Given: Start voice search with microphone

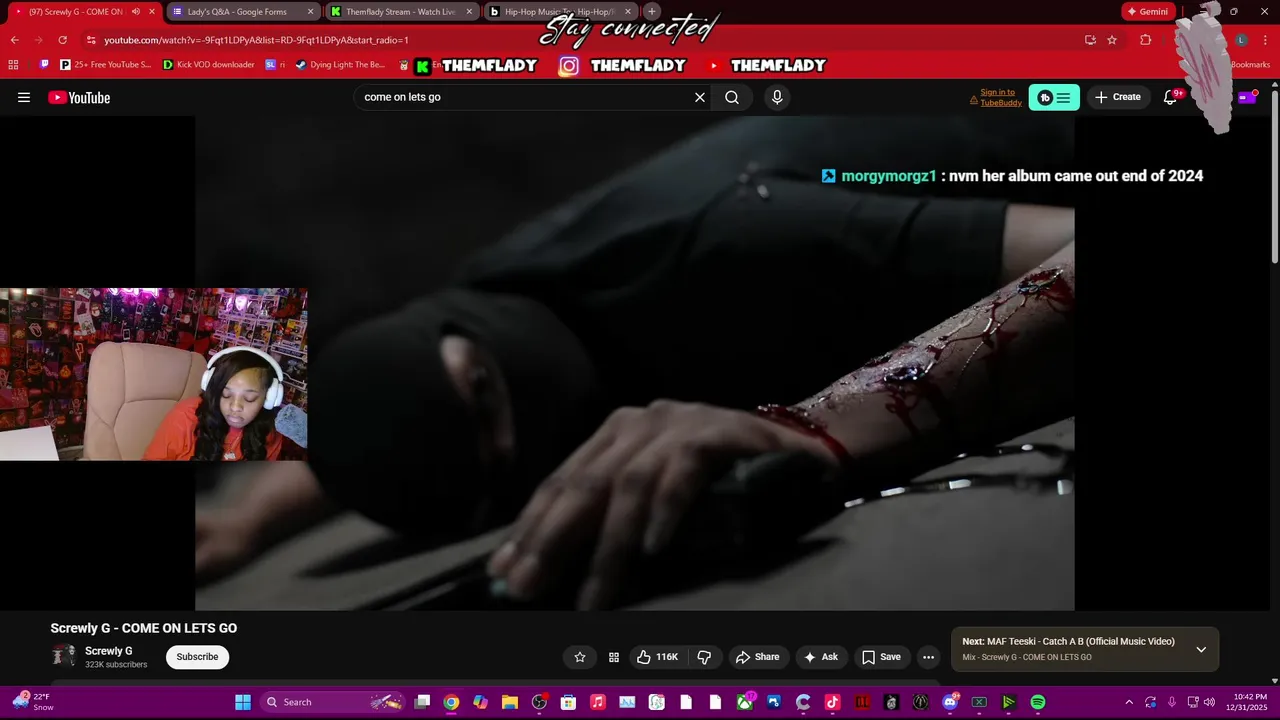Looking at the screenshot, I should (777, 97).
